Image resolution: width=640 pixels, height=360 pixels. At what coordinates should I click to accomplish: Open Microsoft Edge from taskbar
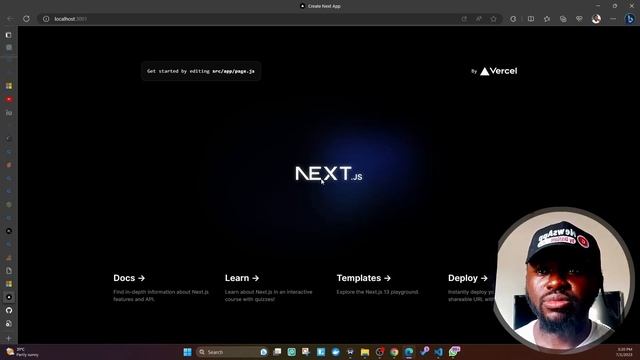pos(409,352)
